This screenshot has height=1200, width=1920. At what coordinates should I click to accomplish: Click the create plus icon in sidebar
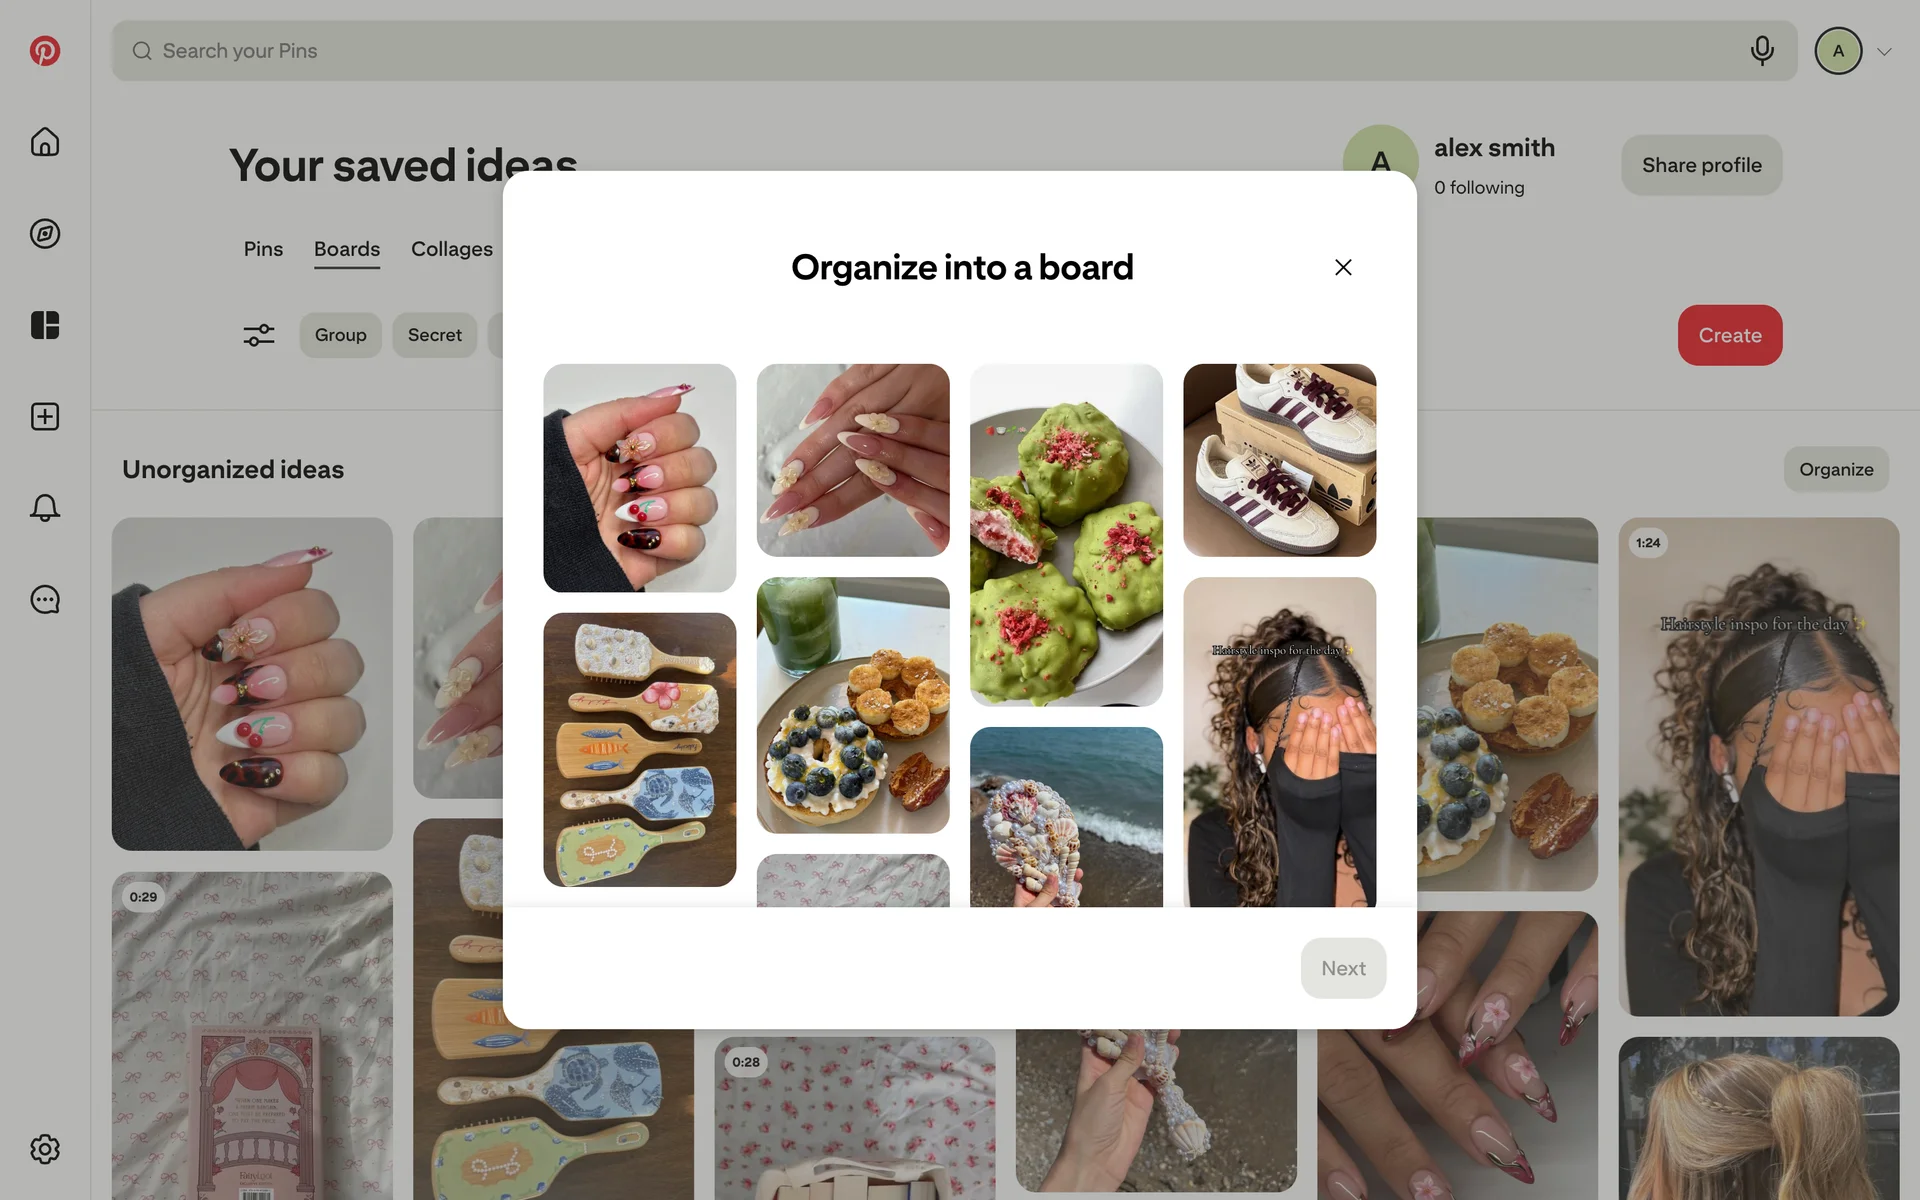click(45, 417)
